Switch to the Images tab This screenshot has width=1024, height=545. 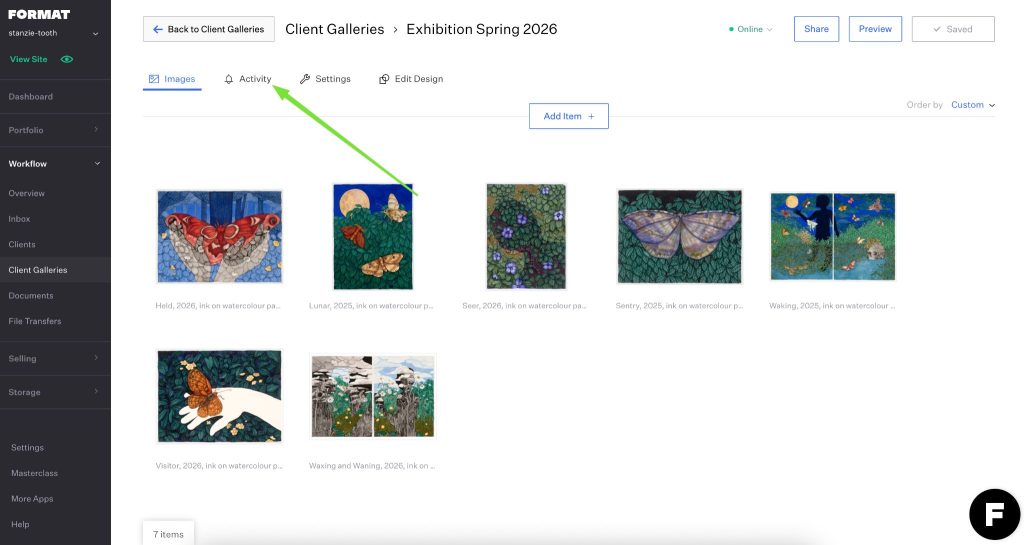pyautogui.click(x=172, y=79)
